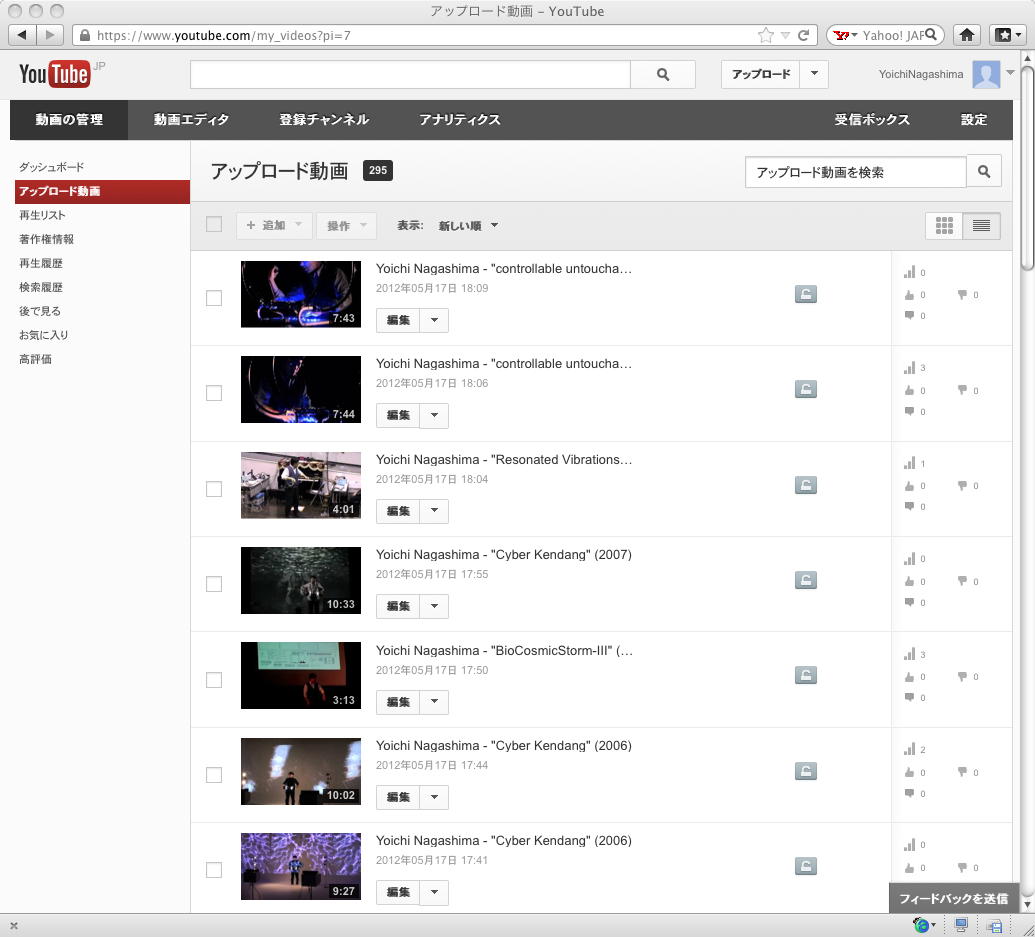
Task: Expand account menu arrow beside avatar
Action: [1010, 73]
